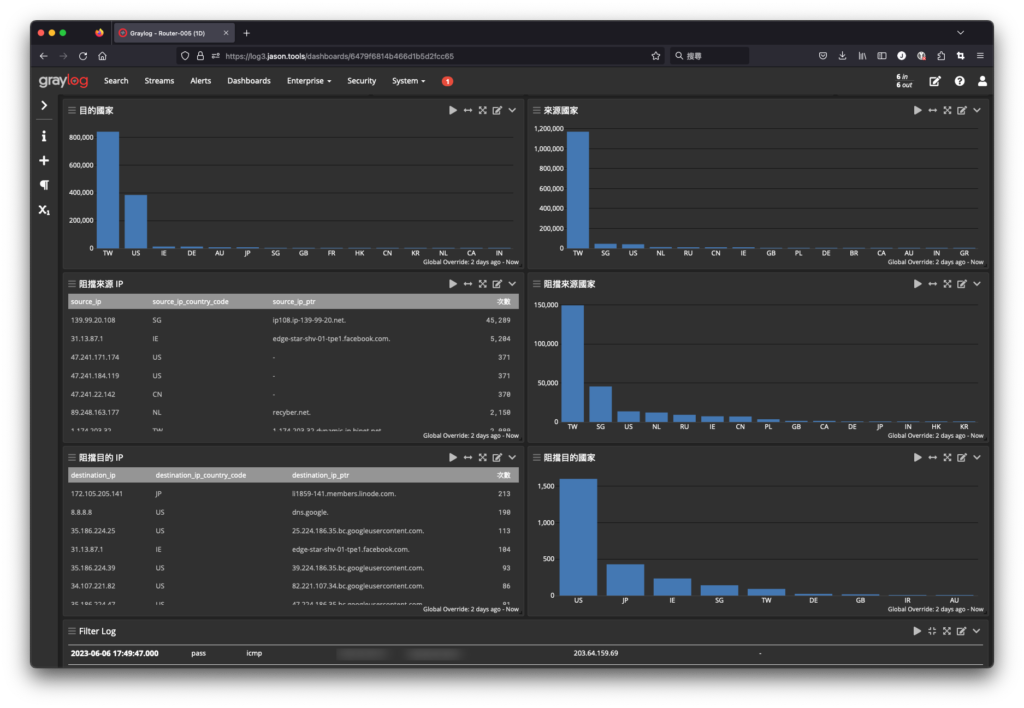1024x708 pixels.
Task: Stretch width of 阻擋來源 IP widget
Action: (468, 284)
